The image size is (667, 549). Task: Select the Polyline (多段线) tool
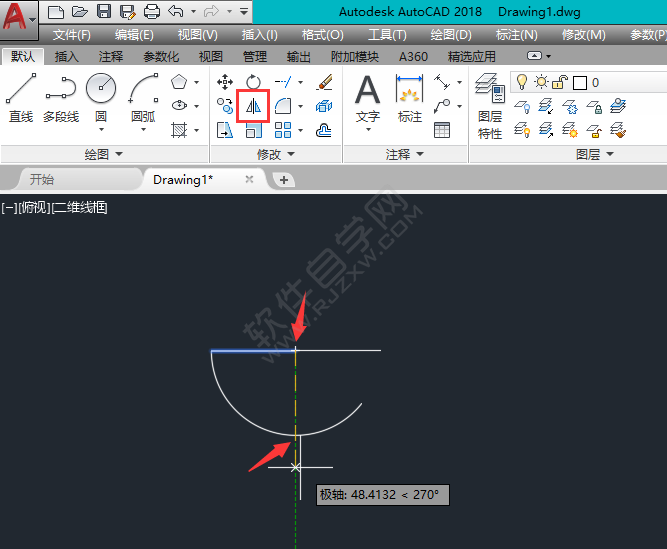tap(61, 99)
